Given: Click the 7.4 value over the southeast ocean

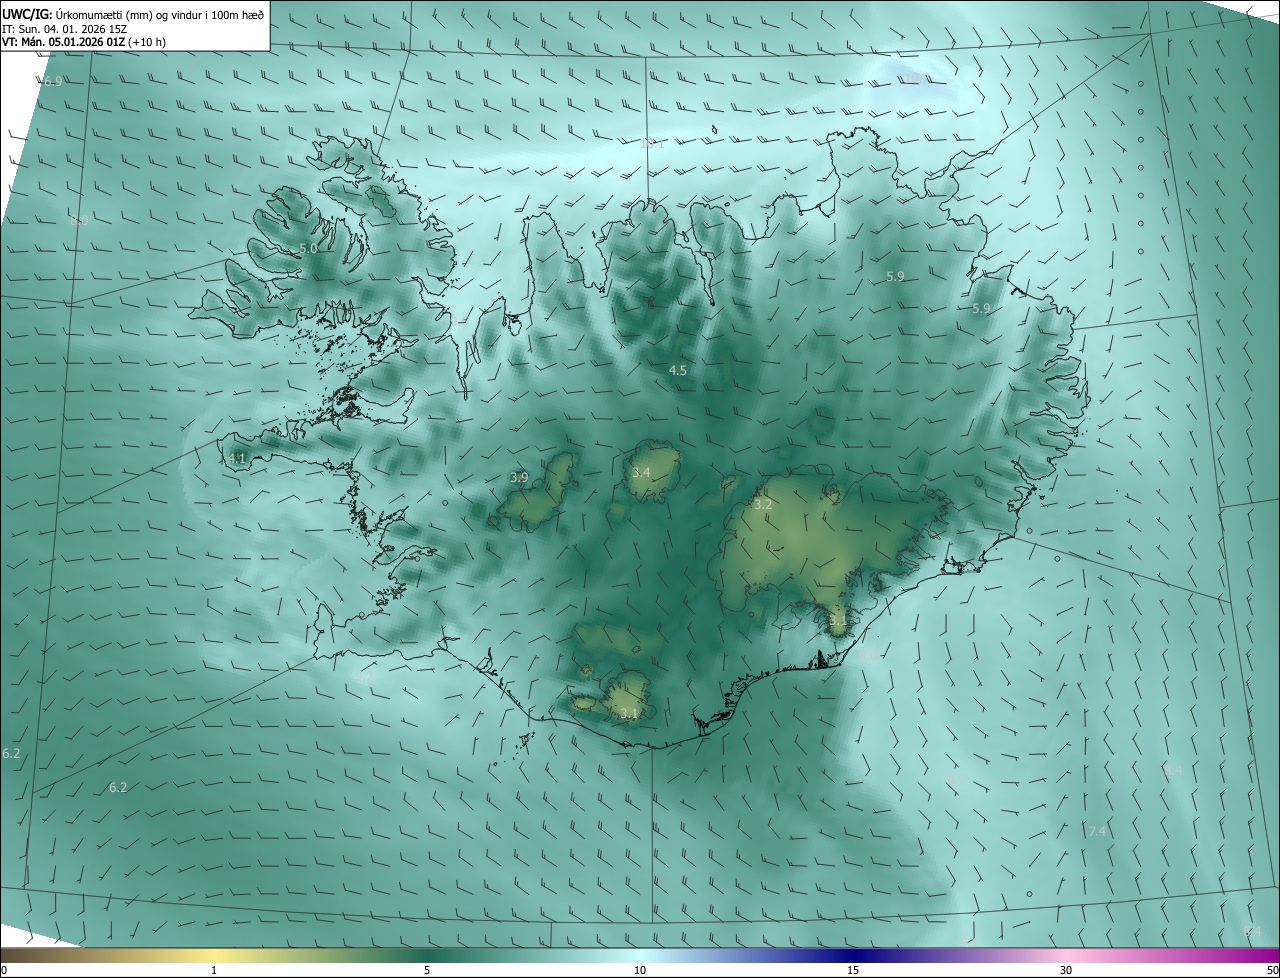Looking at the screenshot, I should coord(1097,831).
